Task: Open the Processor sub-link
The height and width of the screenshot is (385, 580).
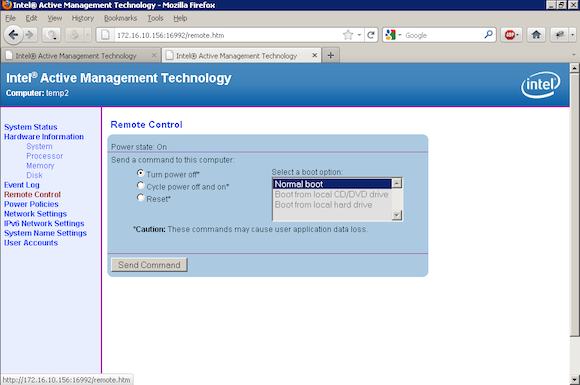Action: (44, 156)
